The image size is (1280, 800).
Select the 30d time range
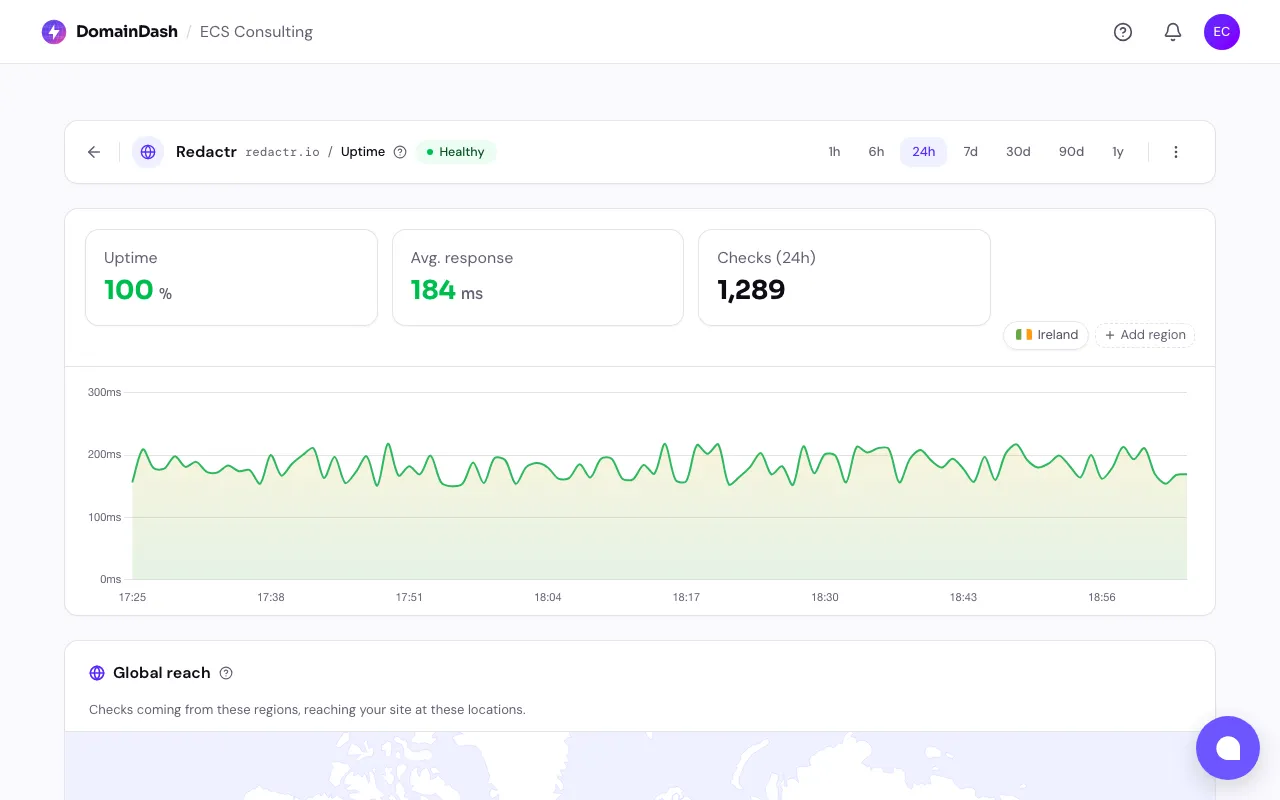point(1018,152)
